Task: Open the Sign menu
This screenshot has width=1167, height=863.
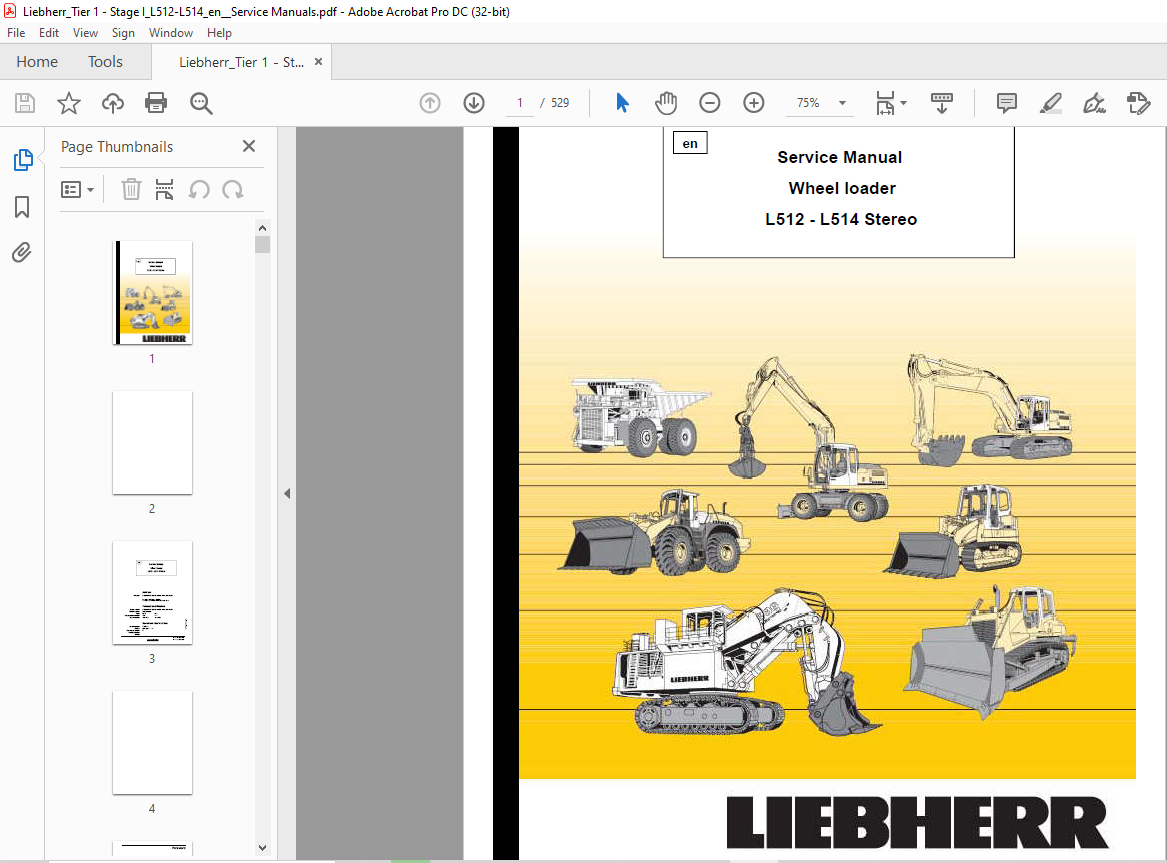Action: click(123, 33)
